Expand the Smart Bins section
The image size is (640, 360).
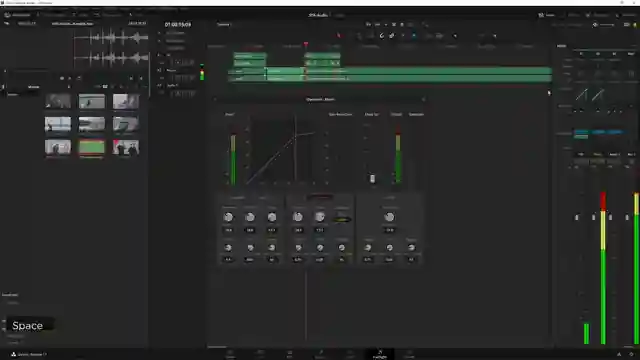10,294
